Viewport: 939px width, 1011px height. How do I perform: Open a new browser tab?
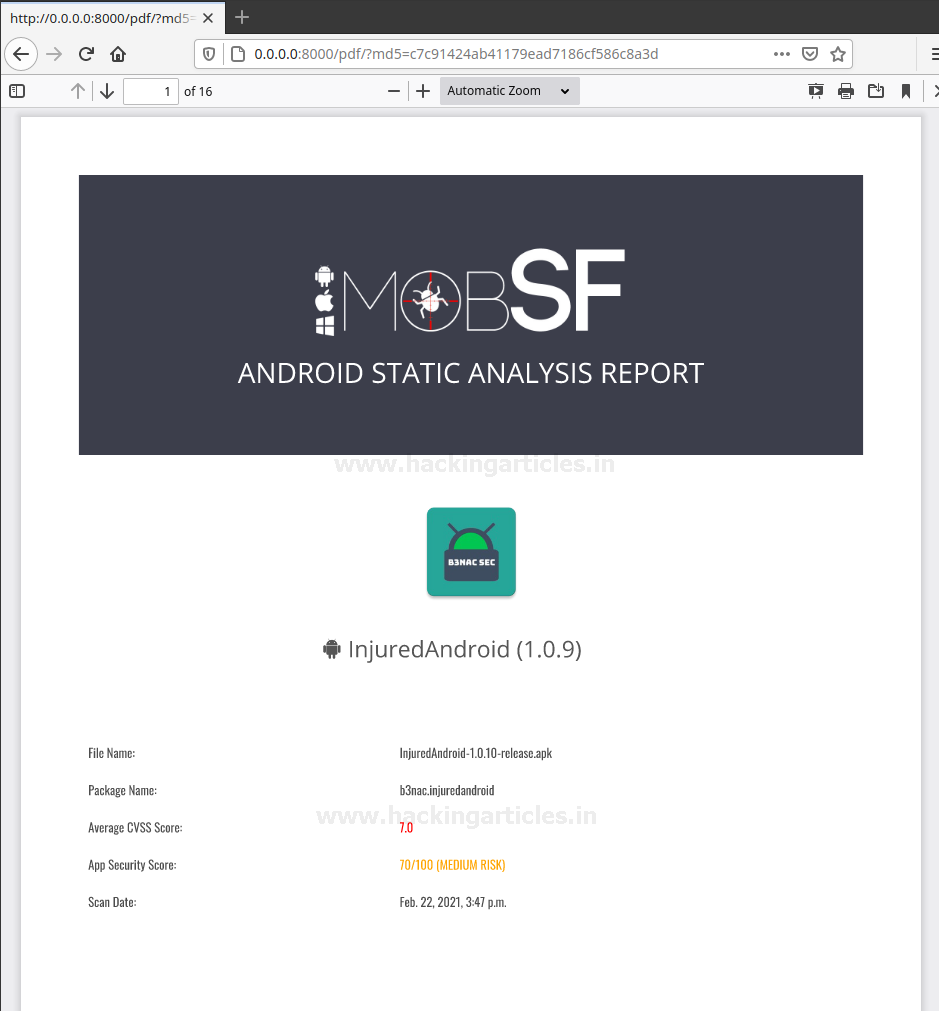pos(241,17)
